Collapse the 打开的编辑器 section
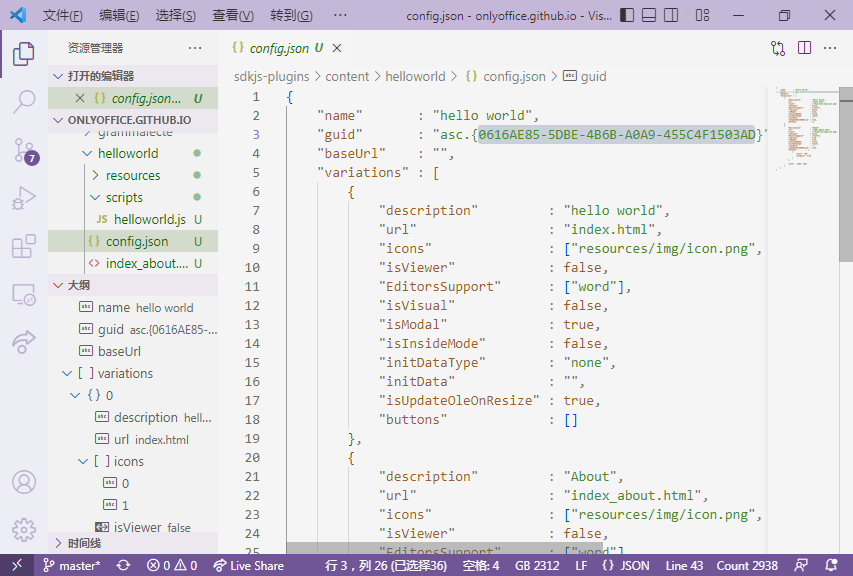The height and width of the screenshot is (576, 853). [58, 76]
